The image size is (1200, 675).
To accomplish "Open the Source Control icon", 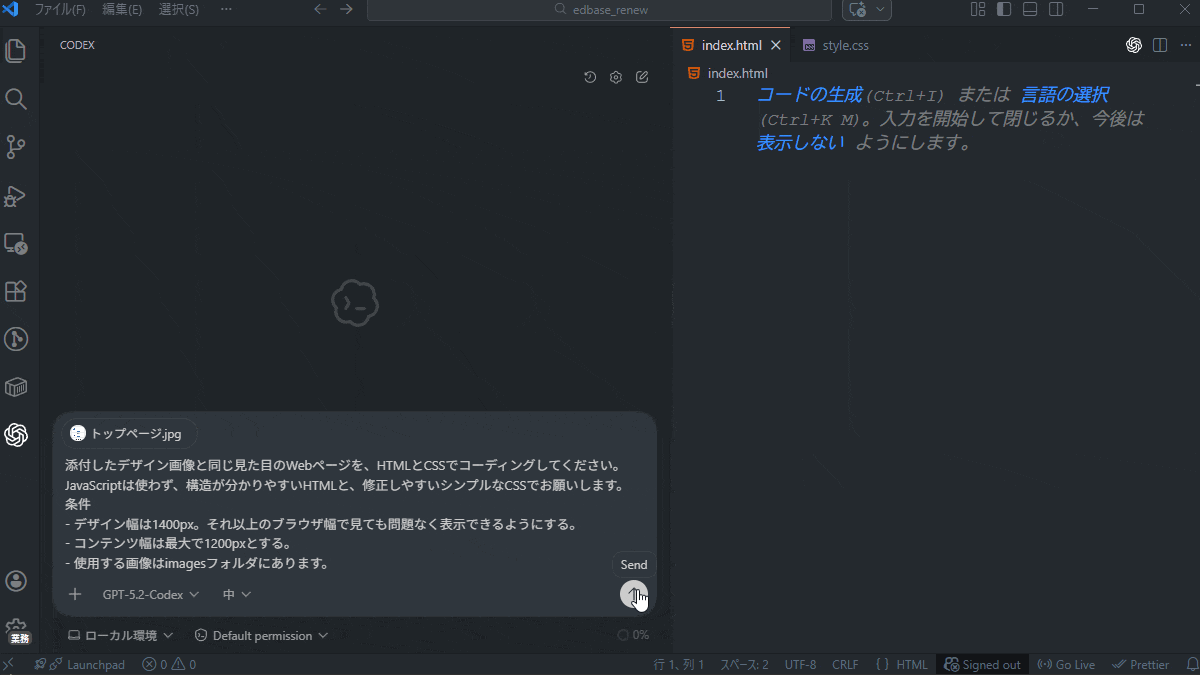I will (x=16, y=147).
